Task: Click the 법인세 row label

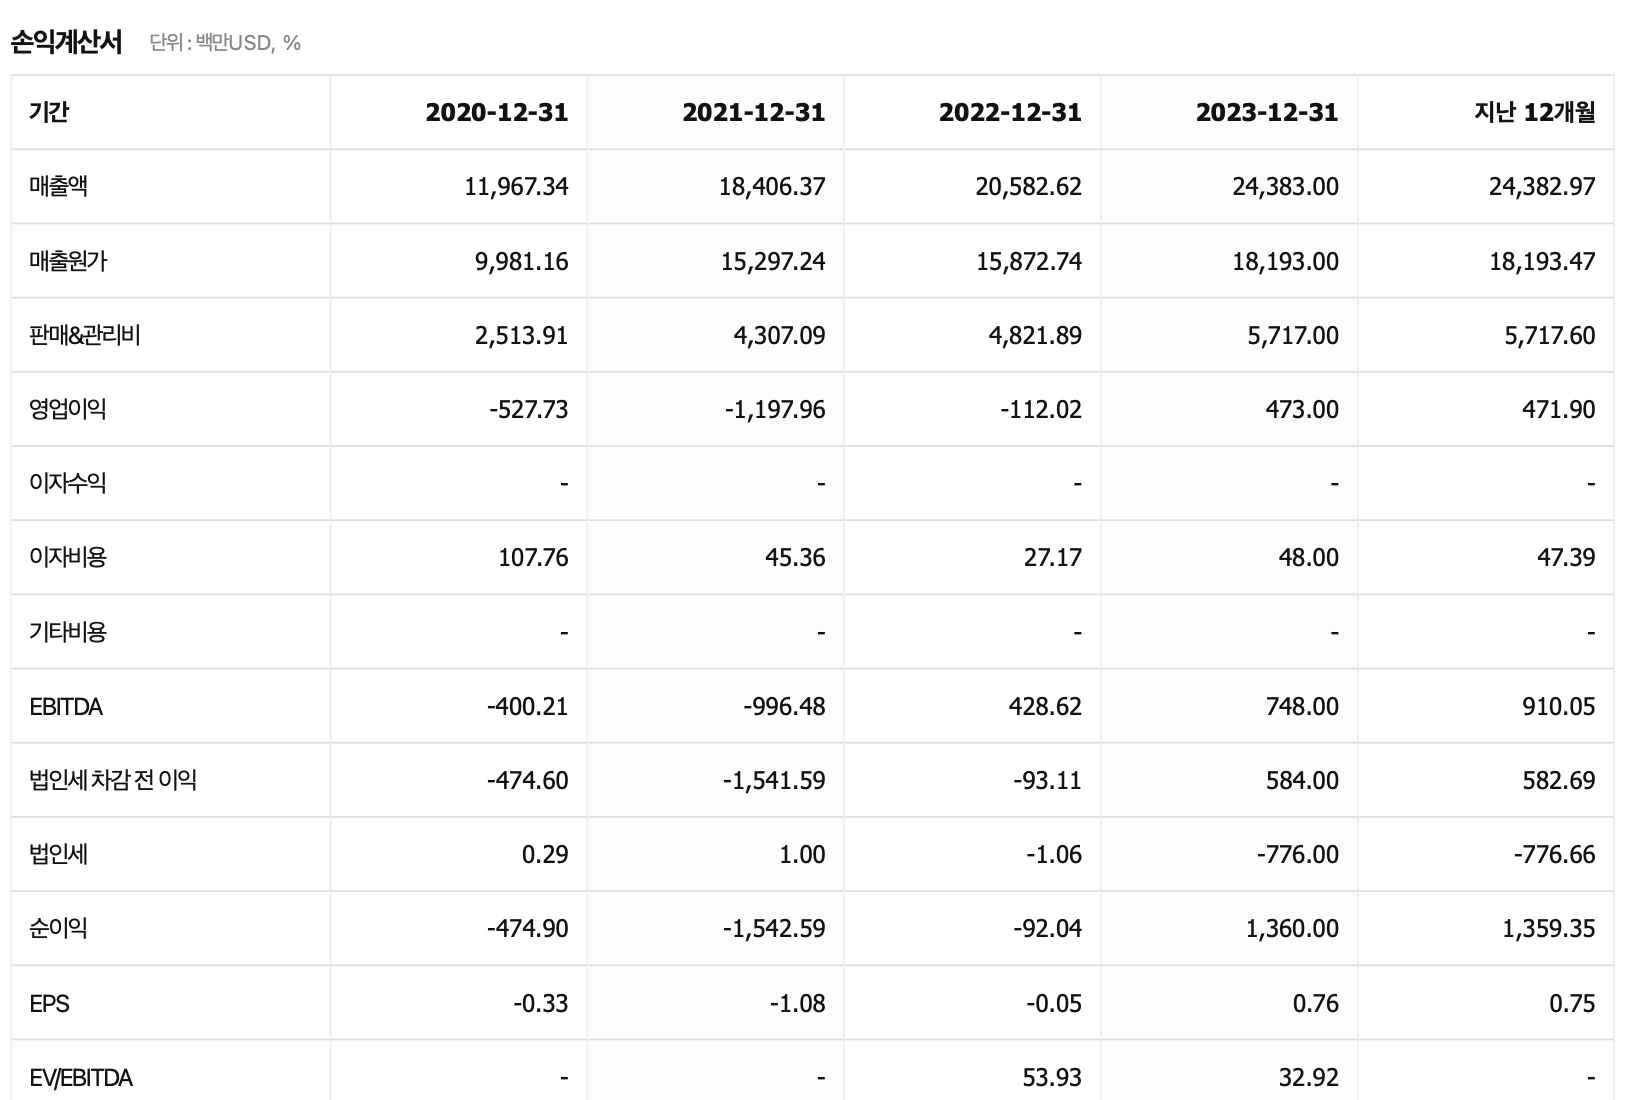Action: (58, 854)
